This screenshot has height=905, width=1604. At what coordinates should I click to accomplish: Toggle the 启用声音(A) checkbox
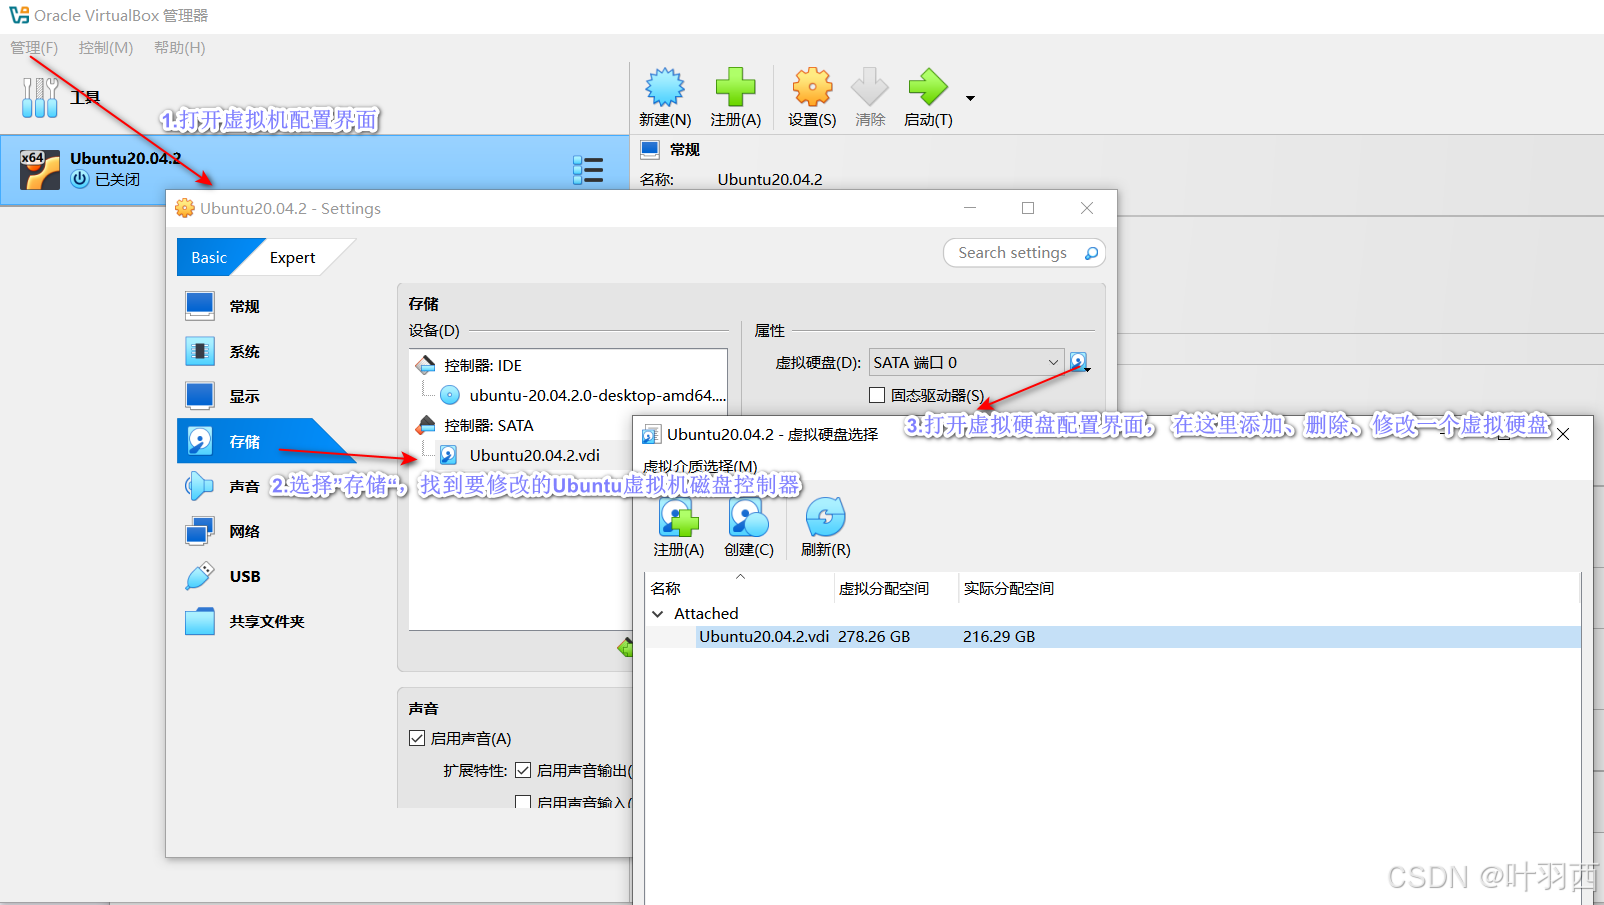pyautogui.click(x=417, y=738)
